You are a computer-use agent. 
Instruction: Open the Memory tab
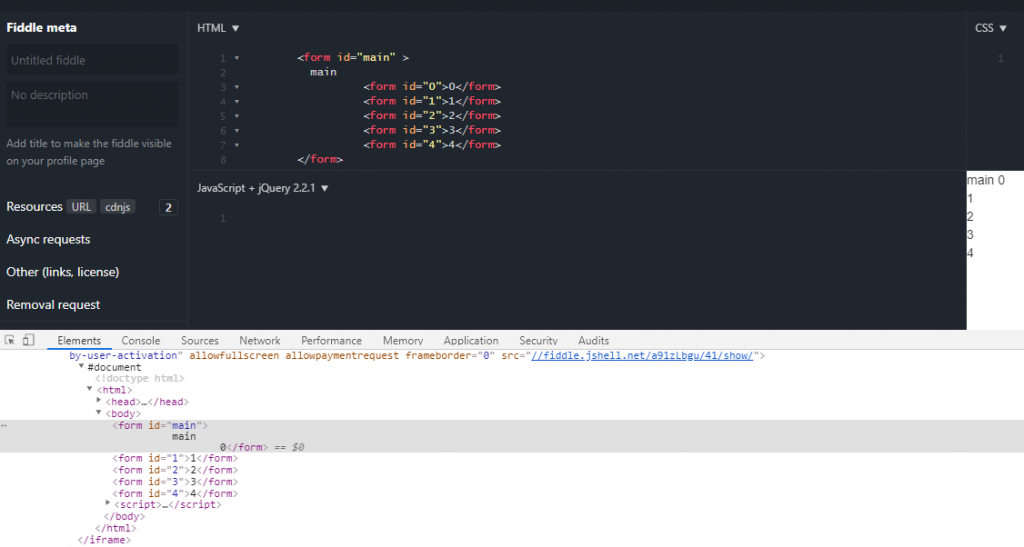403,341
